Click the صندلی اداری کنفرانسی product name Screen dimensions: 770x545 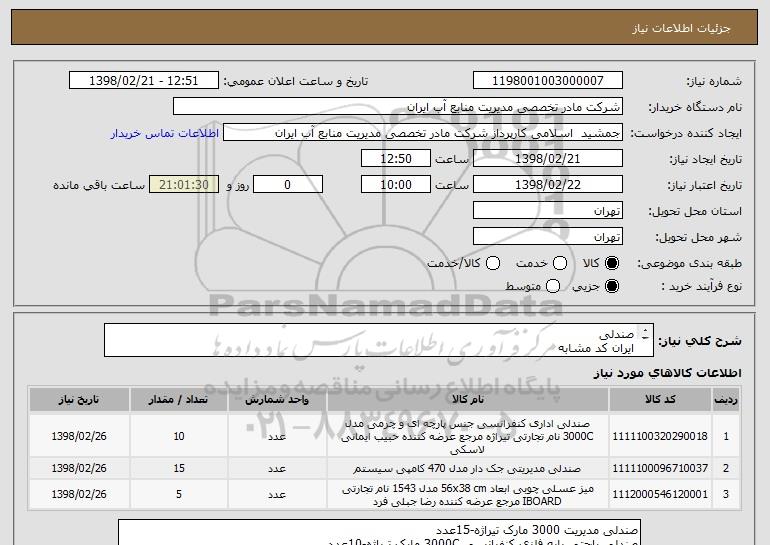(468, 436)
